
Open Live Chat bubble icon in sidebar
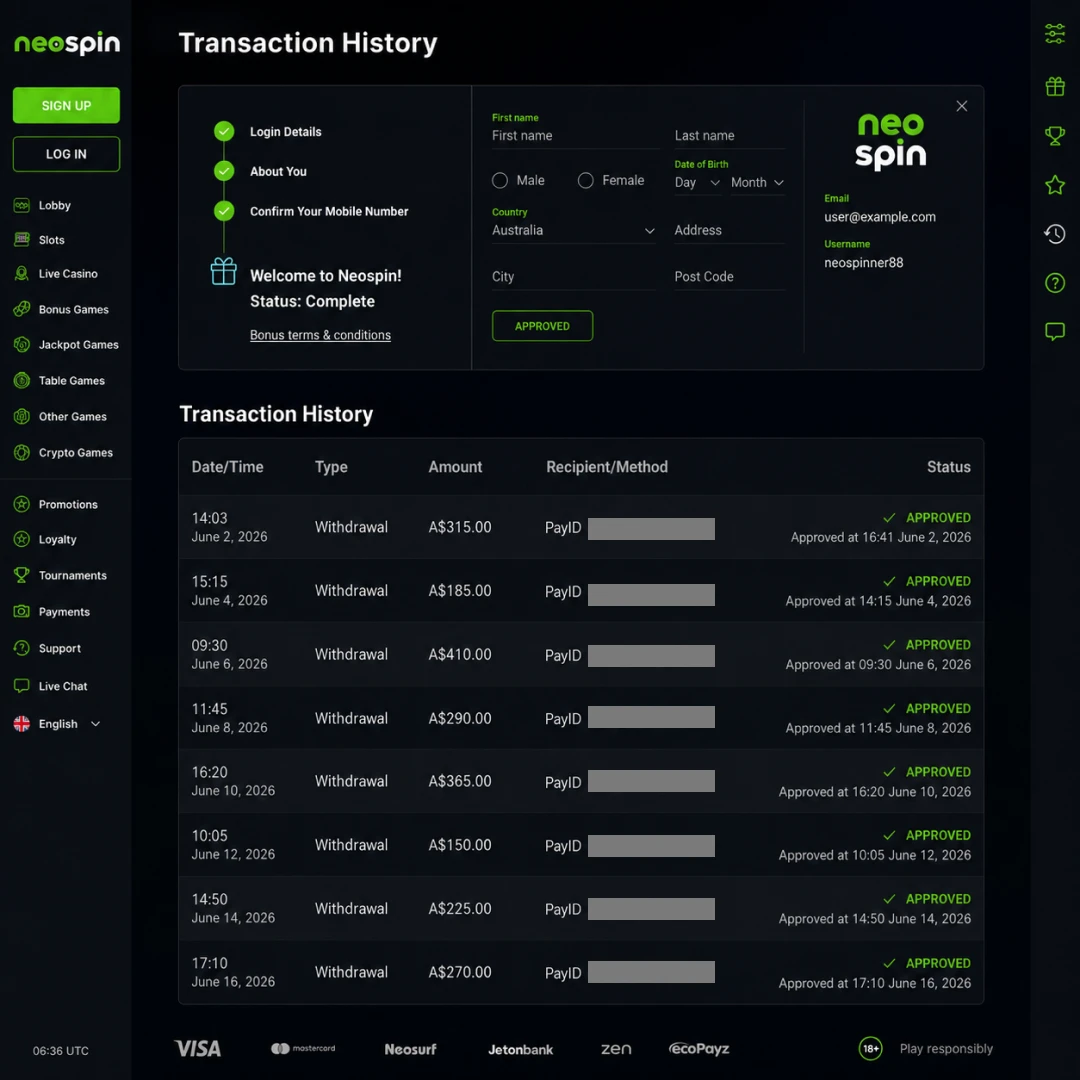pos(21,686)
